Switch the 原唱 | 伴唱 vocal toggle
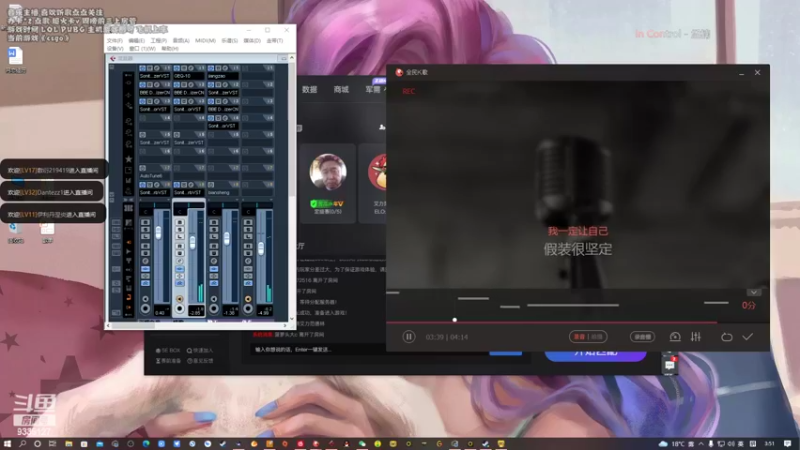The height and width of the screenshot is (450, 800). click(x=588, y=337)
